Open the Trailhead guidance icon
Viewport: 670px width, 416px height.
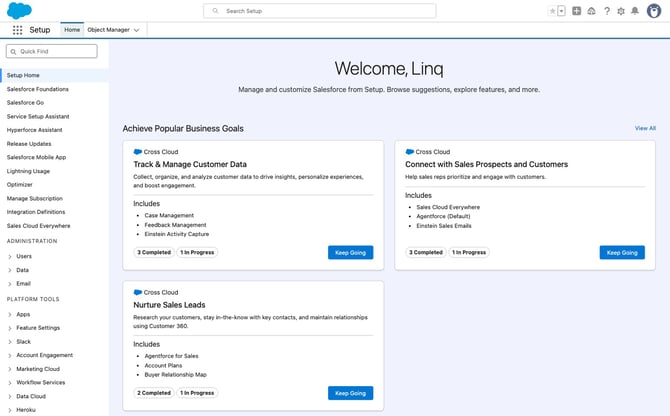click(591, 11)
